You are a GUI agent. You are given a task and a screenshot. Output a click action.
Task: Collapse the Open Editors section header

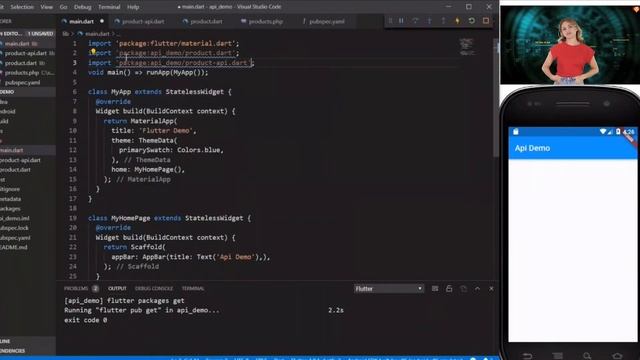pyautogui.click(x=28, y=33)
